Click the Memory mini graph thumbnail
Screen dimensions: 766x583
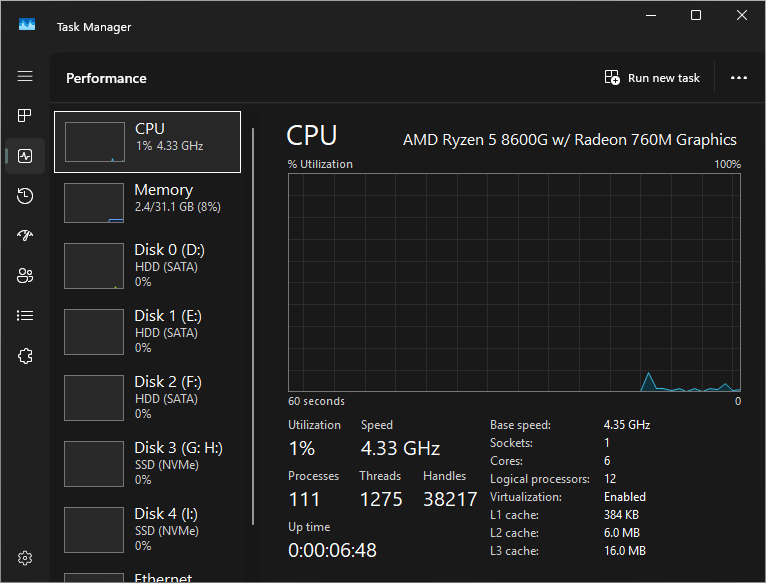(x=94, y=203)
